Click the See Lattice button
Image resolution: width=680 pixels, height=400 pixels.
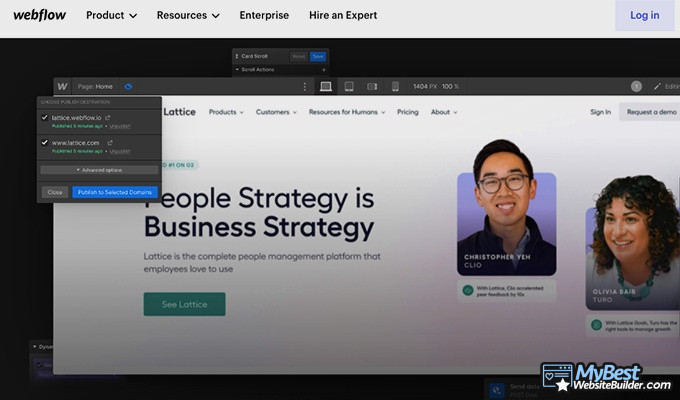184,304
